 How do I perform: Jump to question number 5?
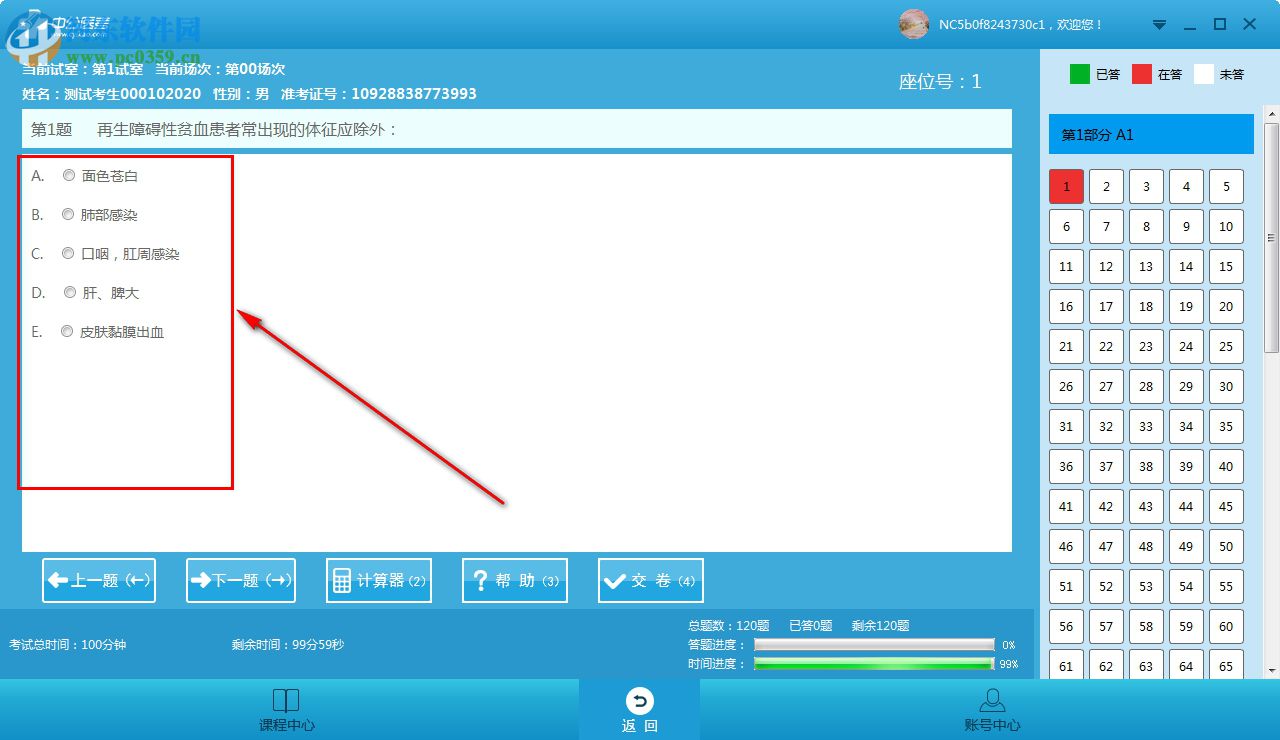tap(1226, 186)
